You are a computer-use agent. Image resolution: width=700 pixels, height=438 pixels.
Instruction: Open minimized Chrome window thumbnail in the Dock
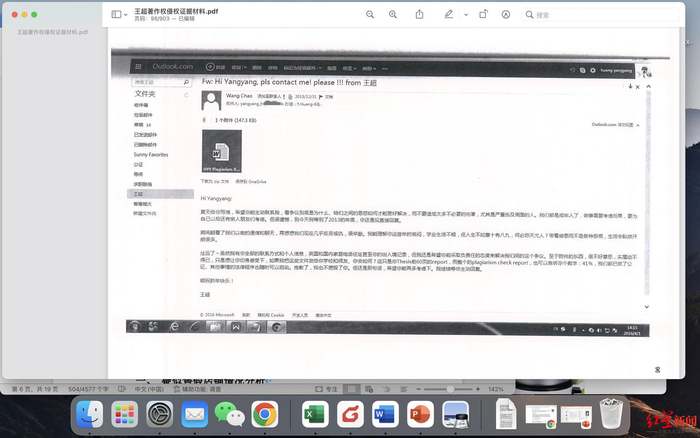[x=541, y=416]
